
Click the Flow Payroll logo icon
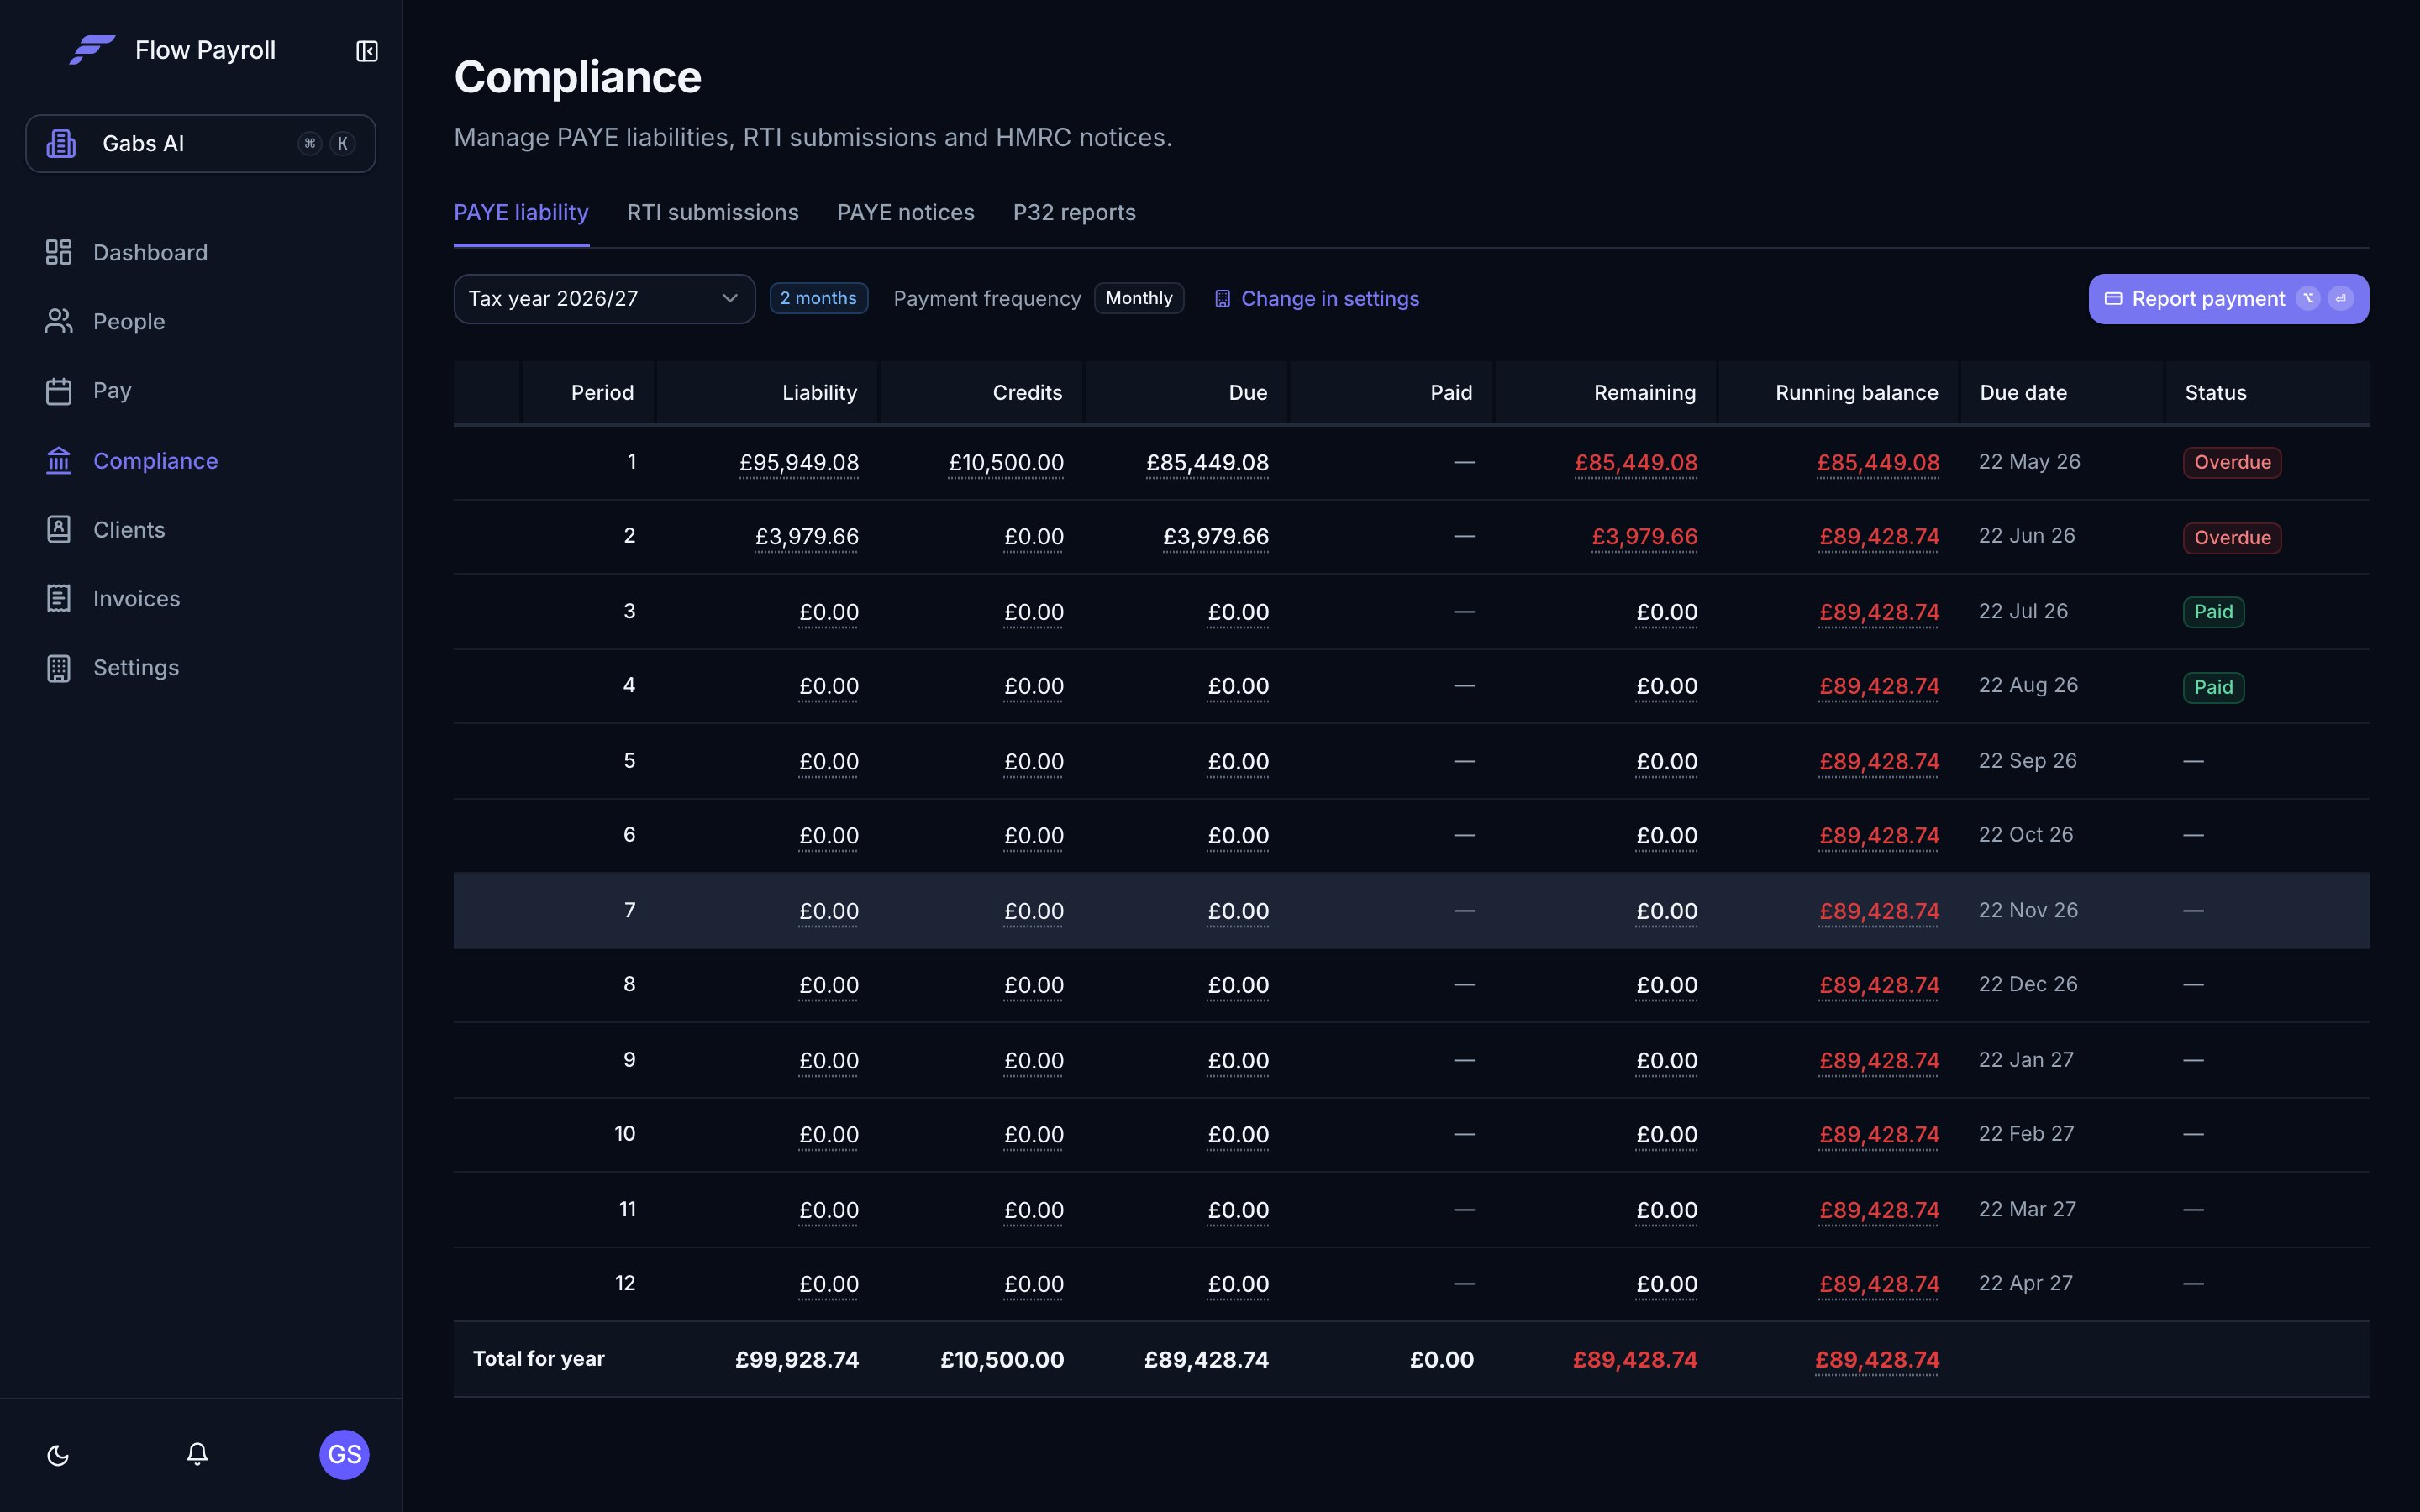point(92,50)
